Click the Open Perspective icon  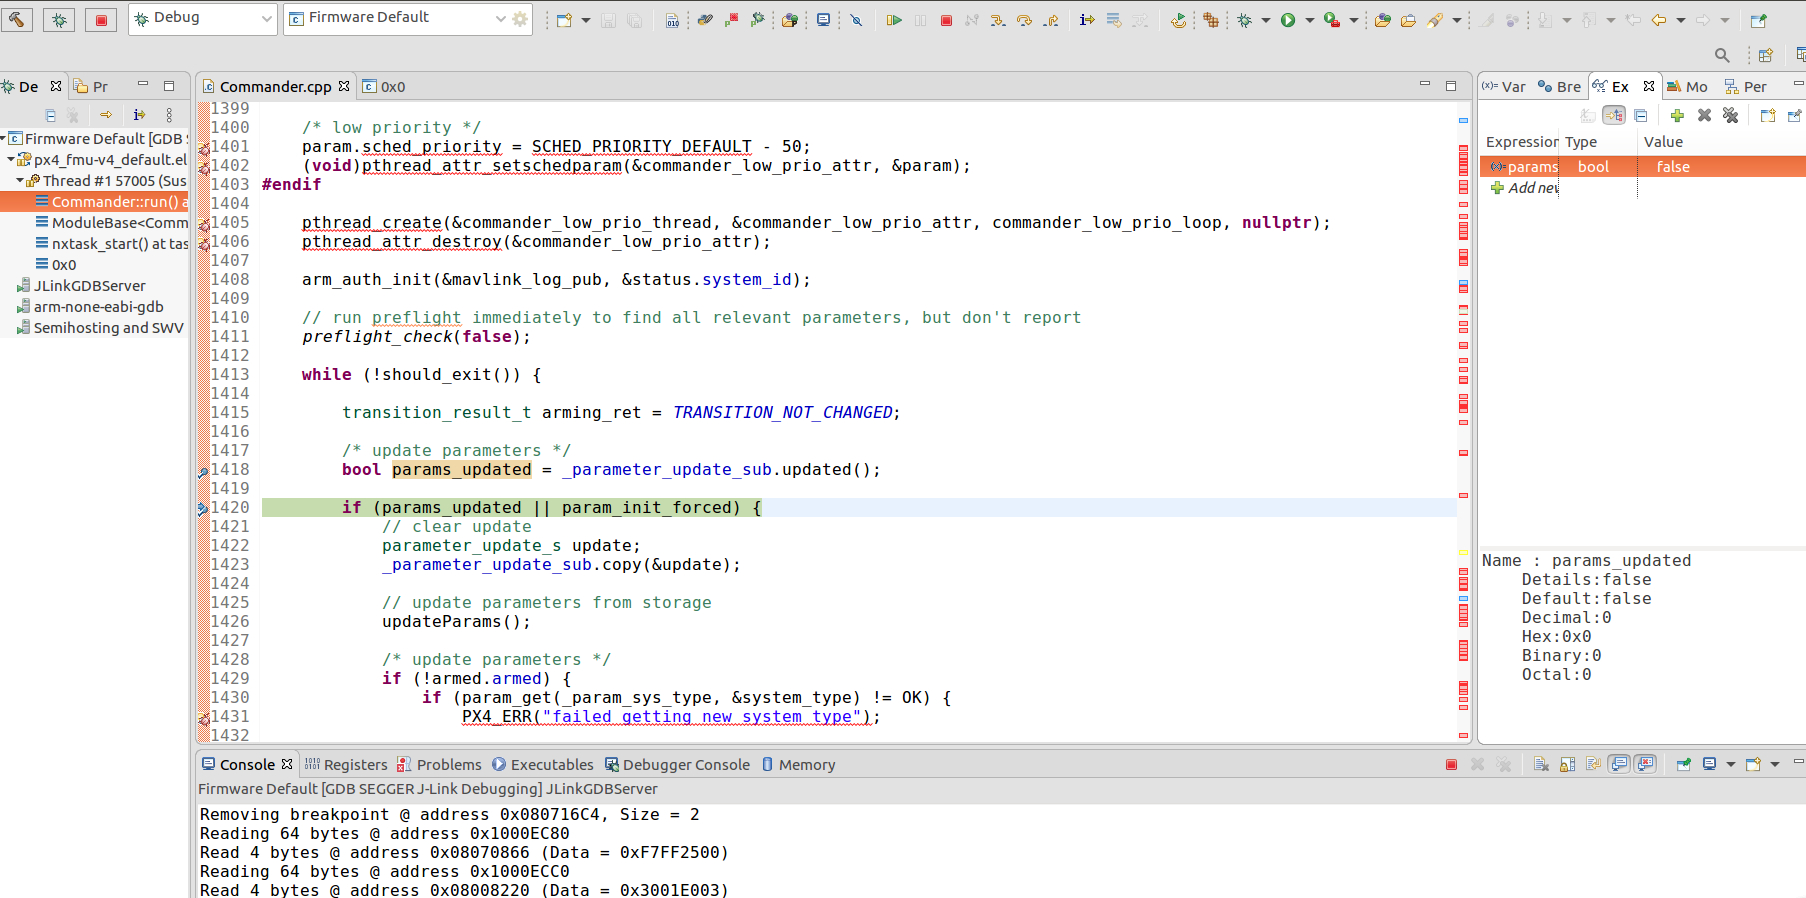tap(1765, 55)
